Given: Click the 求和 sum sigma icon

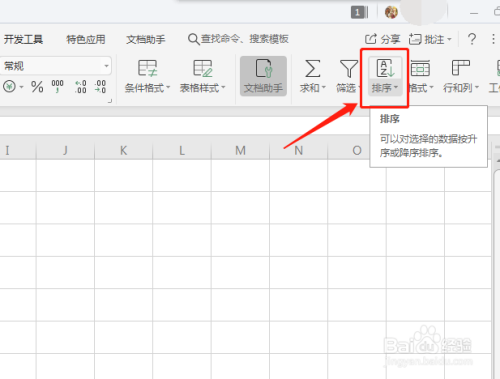Looking at the screenshot, I should tap(312, 68).
